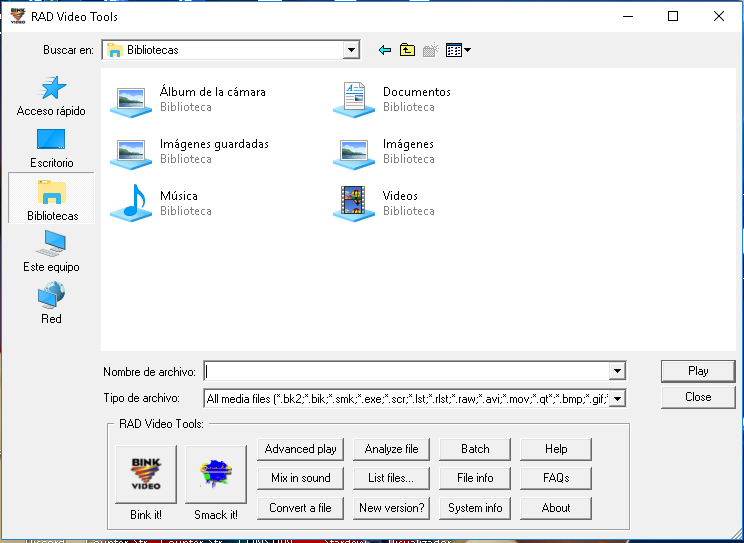Select the Música library
This screenshot has height=543, width=744.
pos(161,203)
